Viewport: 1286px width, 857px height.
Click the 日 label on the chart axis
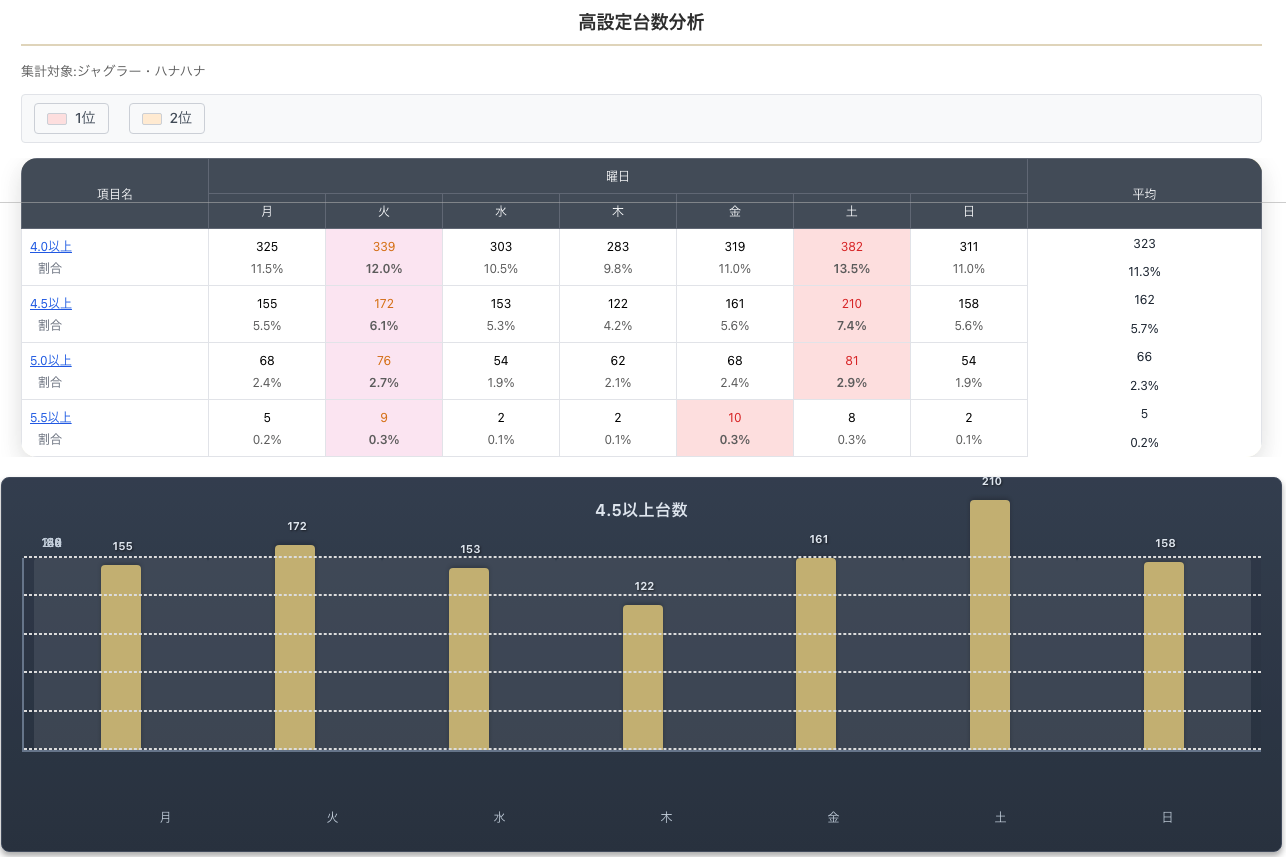coord(1167,817)
